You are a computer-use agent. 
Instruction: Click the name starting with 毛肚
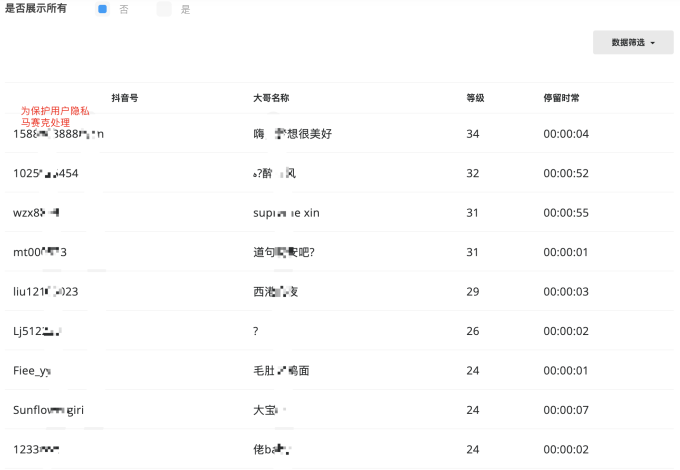click(281, 371)
